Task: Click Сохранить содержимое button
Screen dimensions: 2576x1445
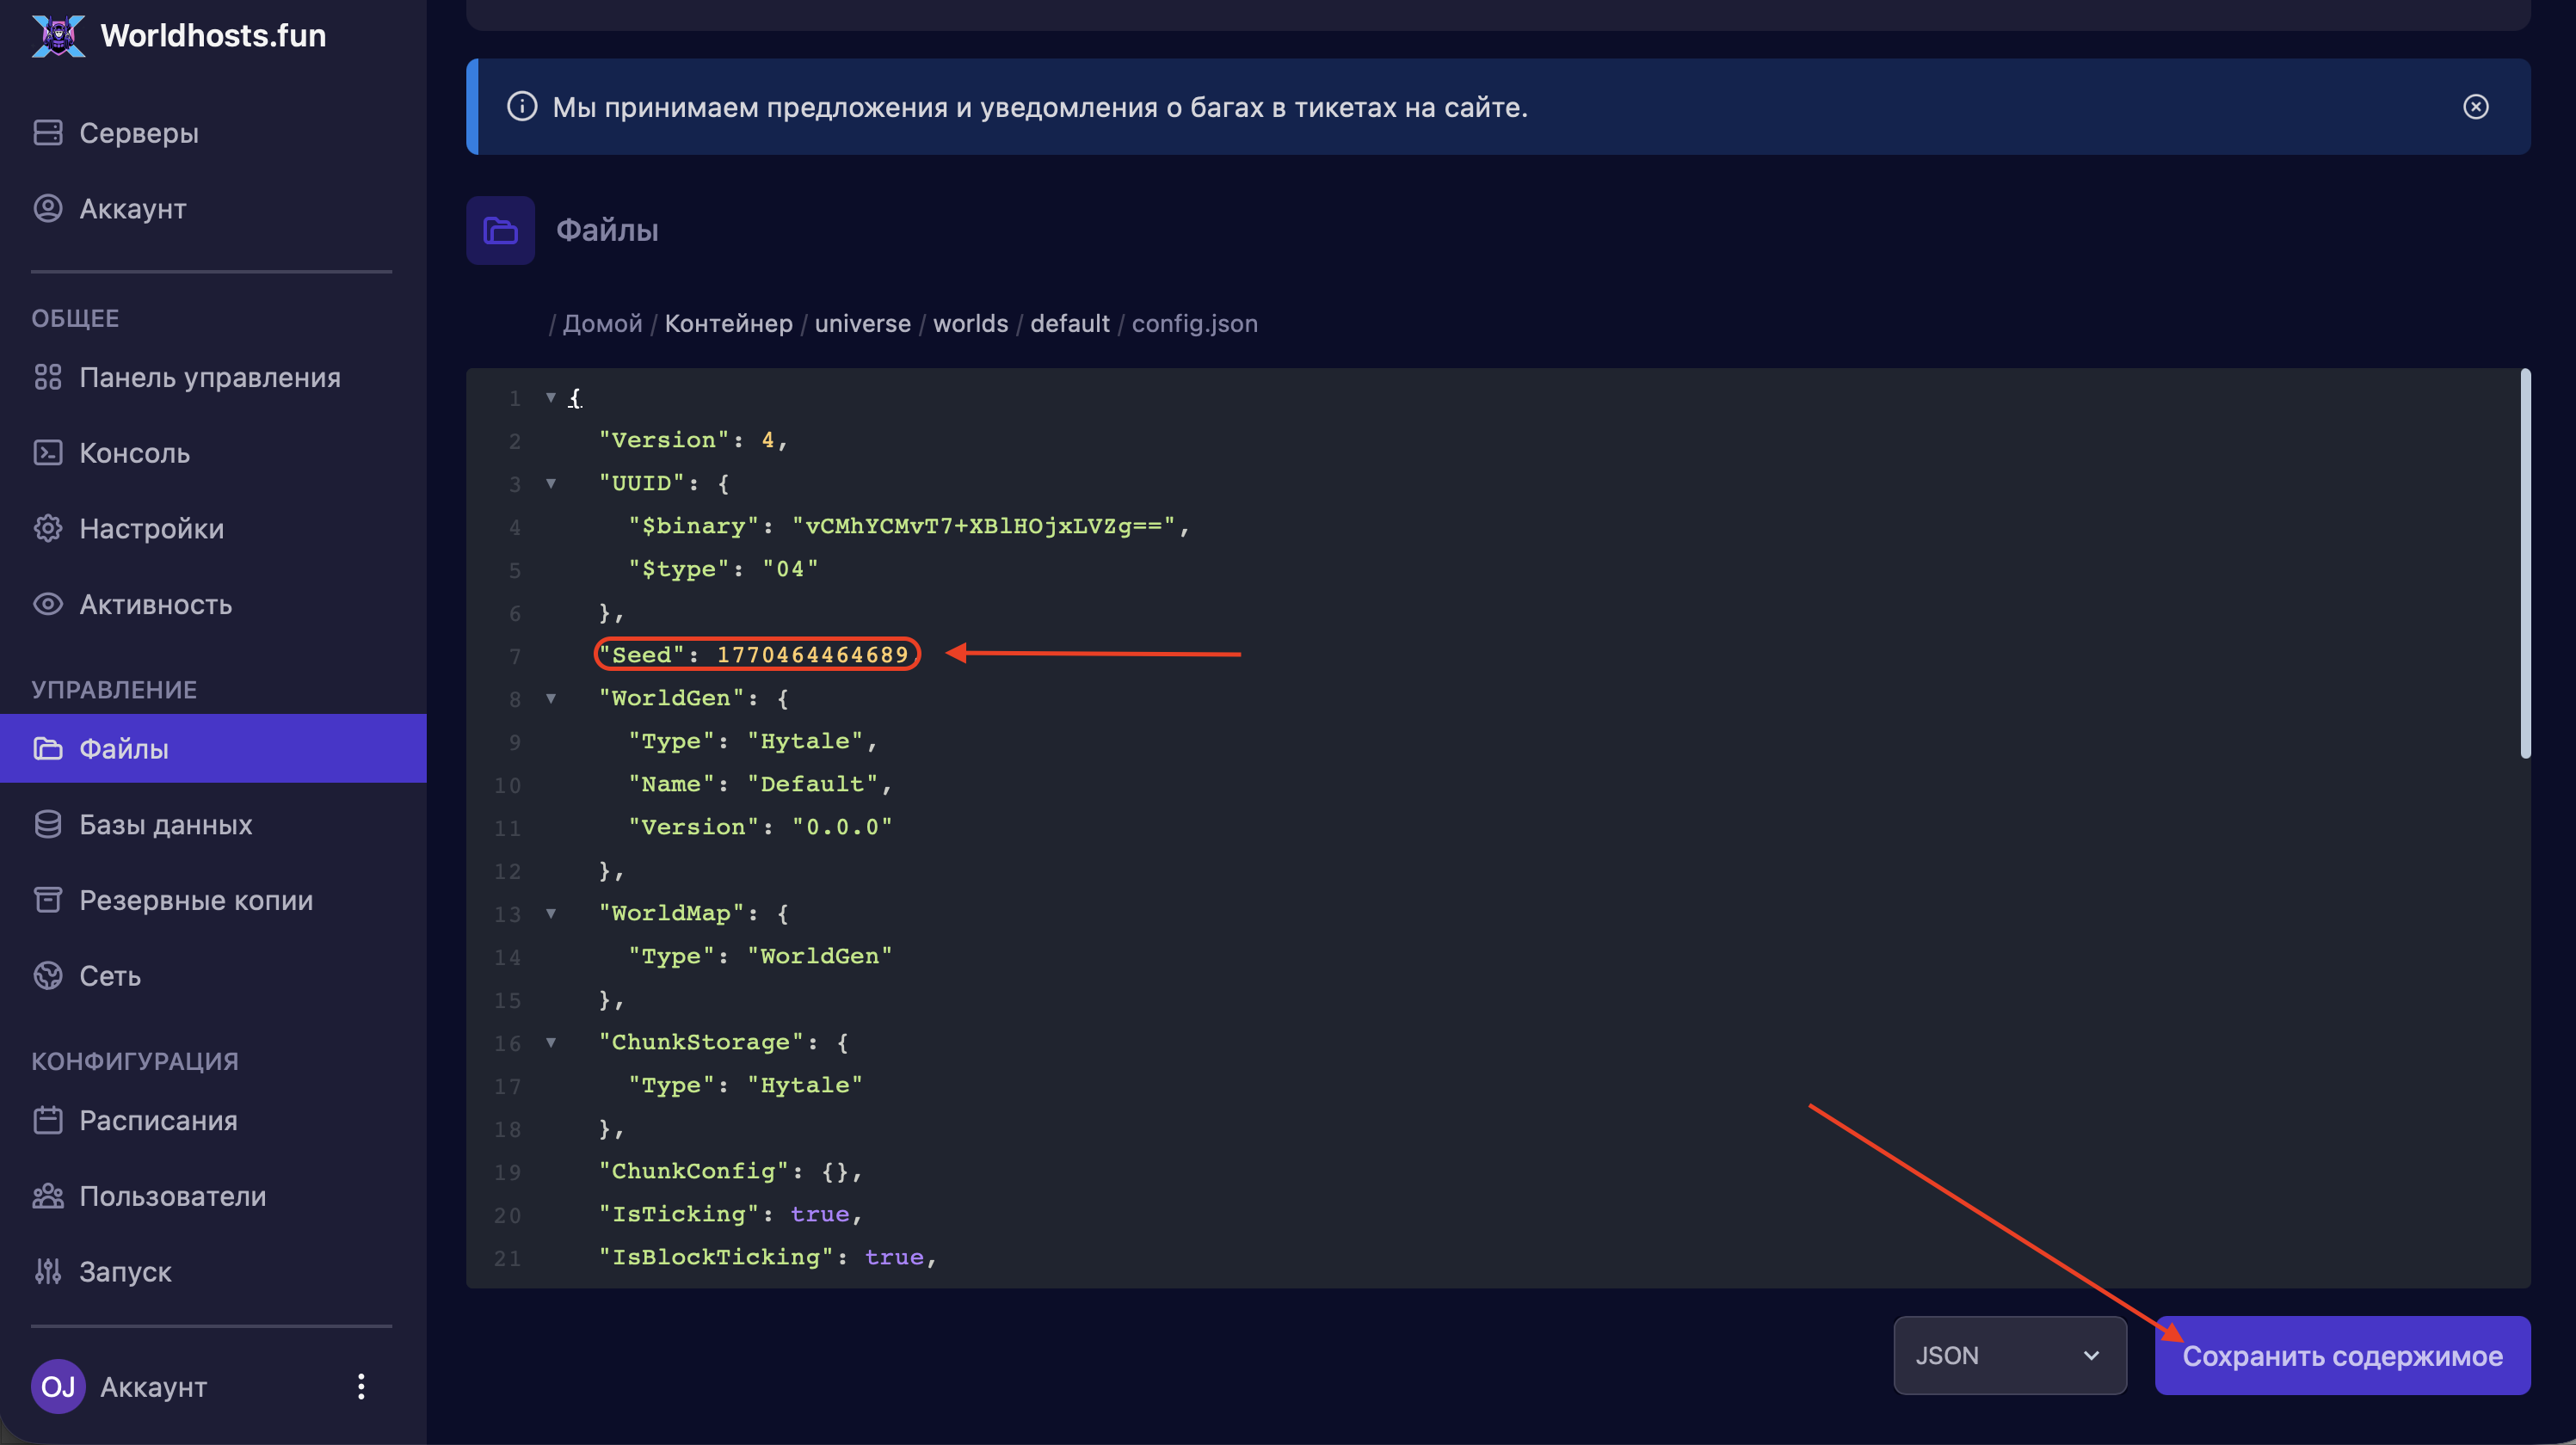Action: 2341,1355
